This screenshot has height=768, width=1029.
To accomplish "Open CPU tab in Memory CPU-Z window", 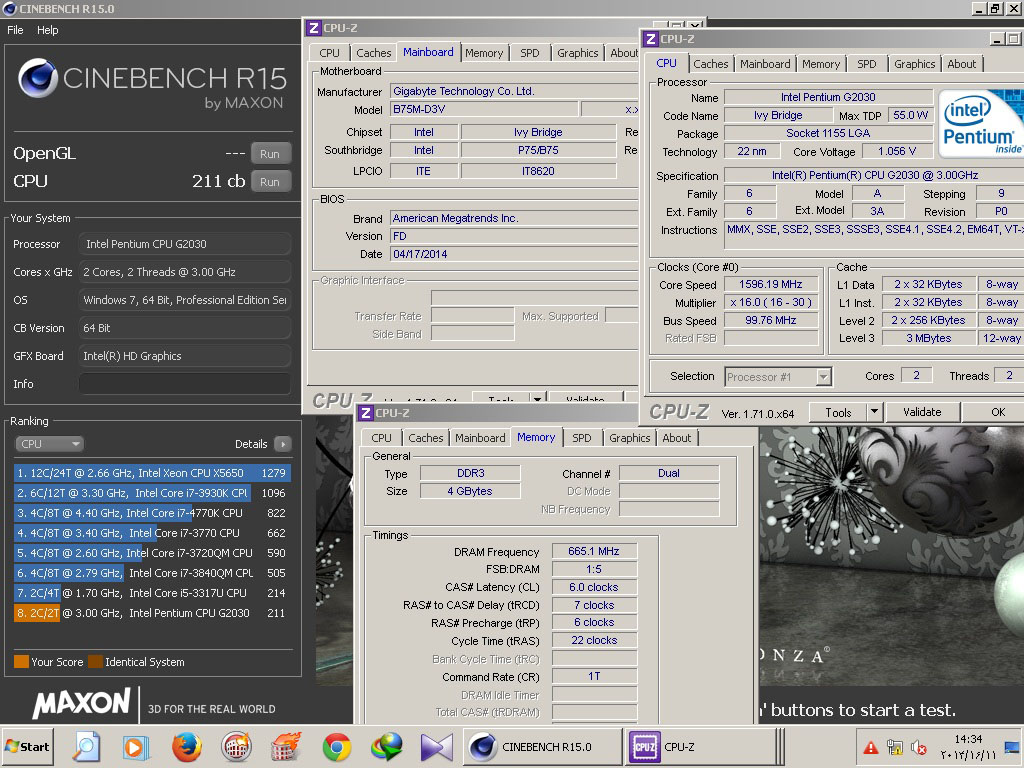I will [381, 438].
